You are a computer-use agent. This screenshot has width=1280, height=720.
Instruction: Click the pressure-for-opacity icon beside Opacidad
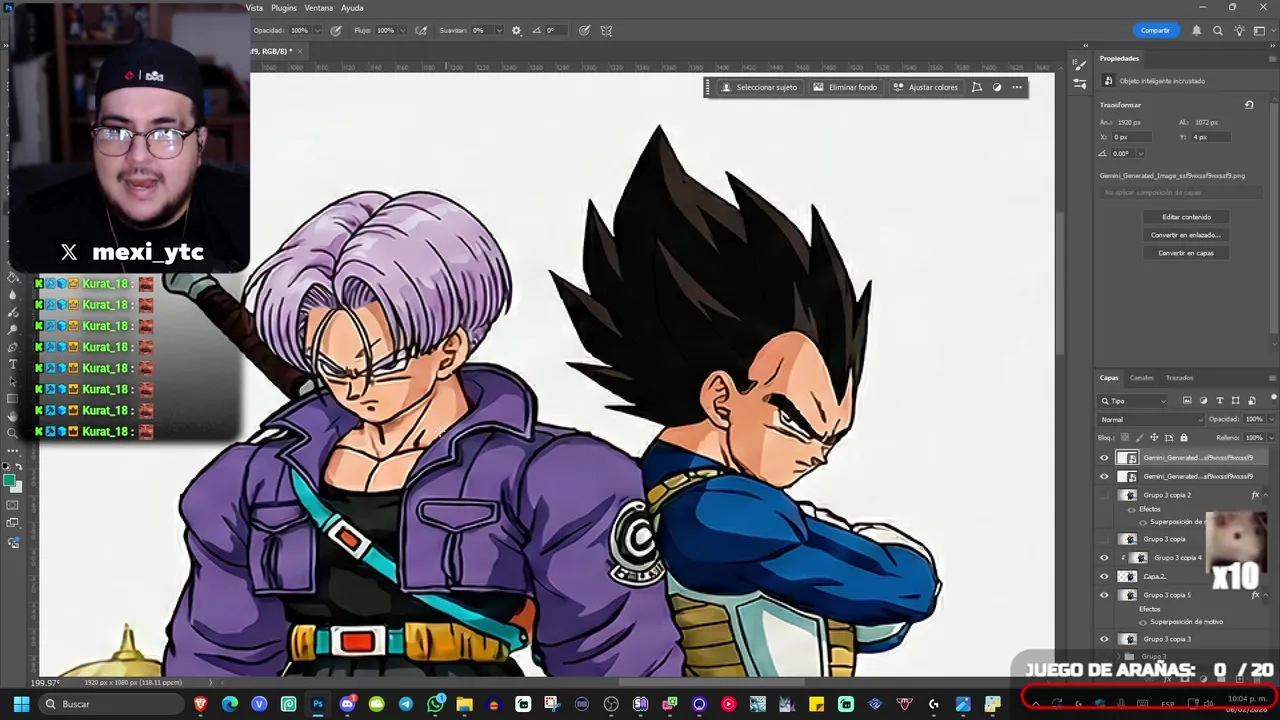pyautogui.click(x=336, y=31)
